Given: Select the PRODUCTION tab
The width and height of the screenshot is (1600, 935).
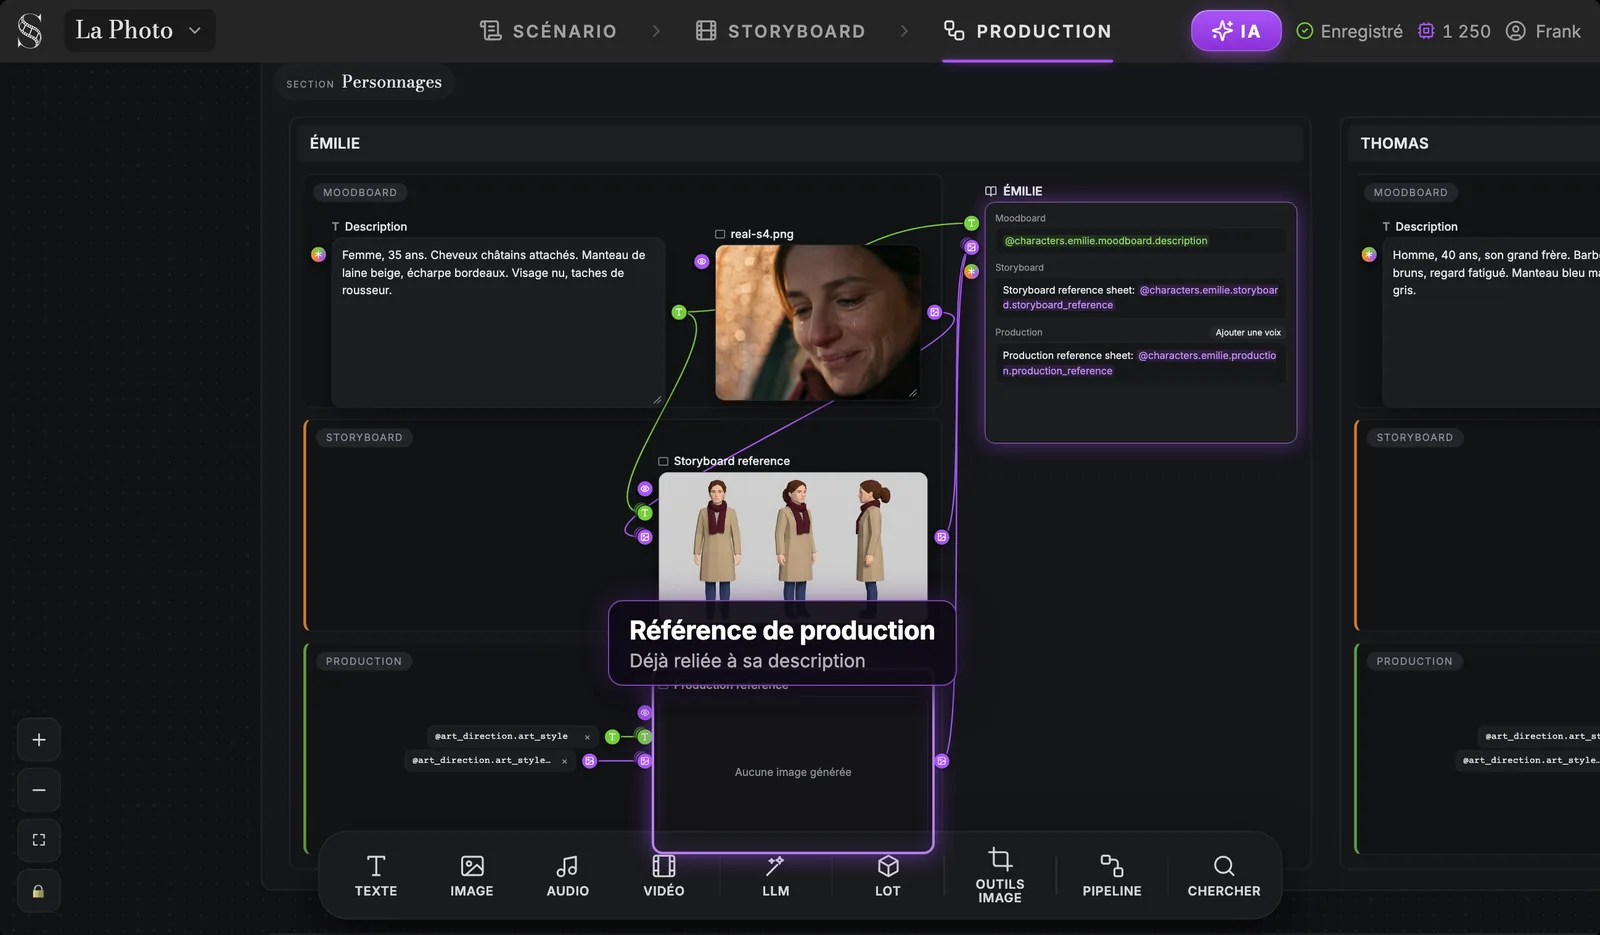Looking at the screenshot, I should tap(1028, 31).
